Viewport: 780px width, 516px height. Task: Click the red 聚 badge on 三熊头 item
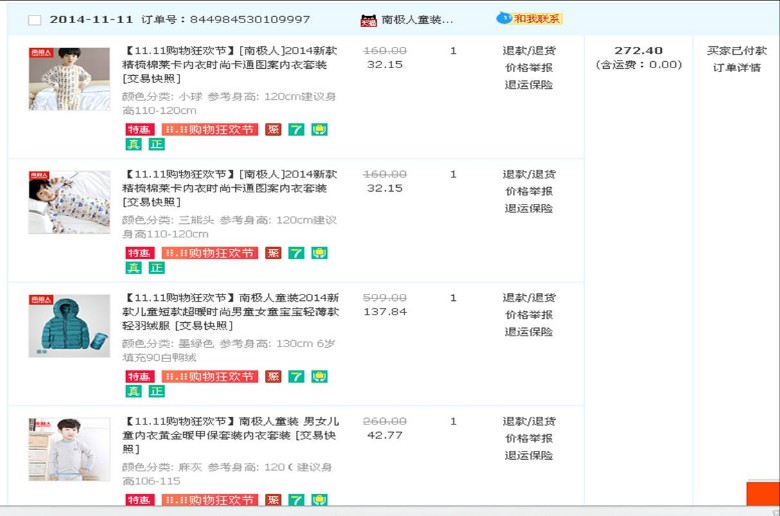(x=273, y=253)
